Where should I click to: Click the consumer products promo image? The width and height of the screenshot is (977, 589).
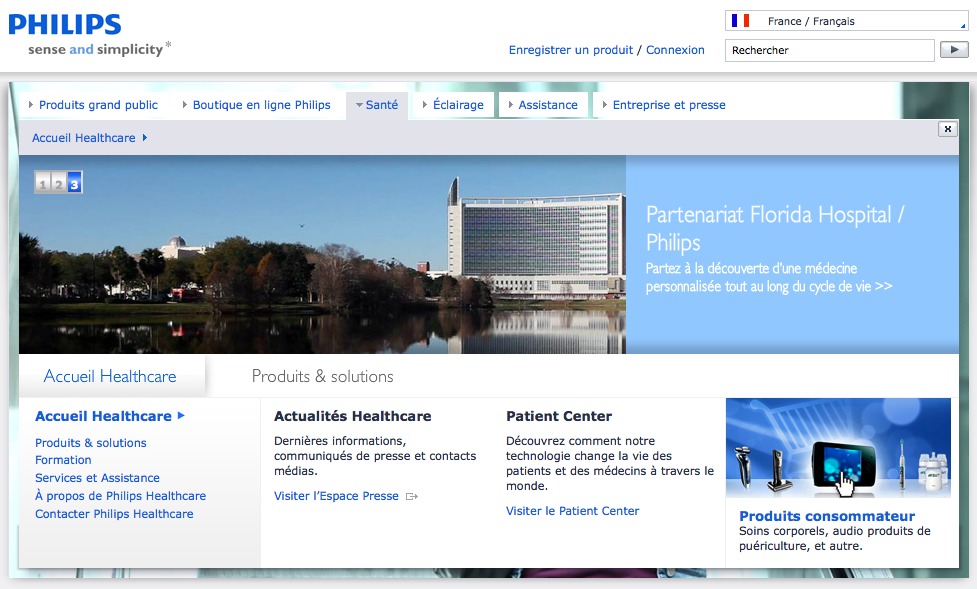coord(839,448)
